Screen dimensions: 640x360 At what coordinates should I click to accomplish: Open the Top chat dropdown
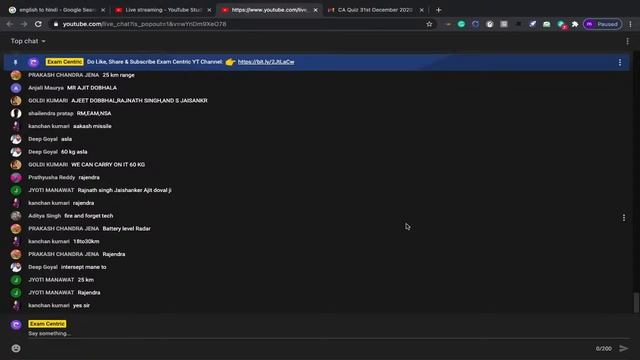[28, 41]
